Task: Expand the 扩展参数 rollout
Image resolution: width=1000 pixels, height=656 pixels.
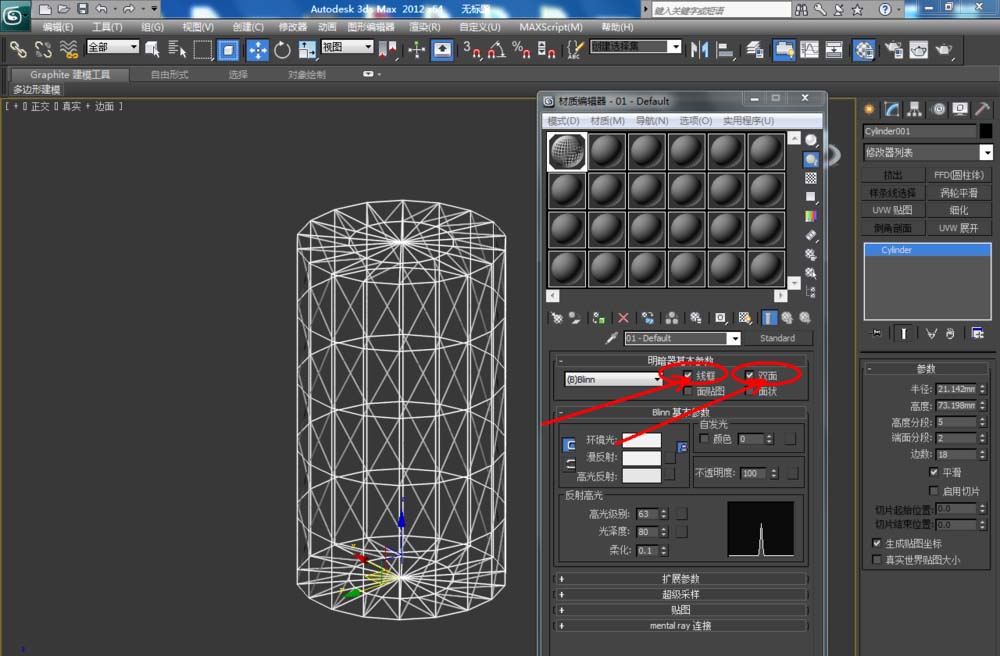Action: [x=680, y=579]
